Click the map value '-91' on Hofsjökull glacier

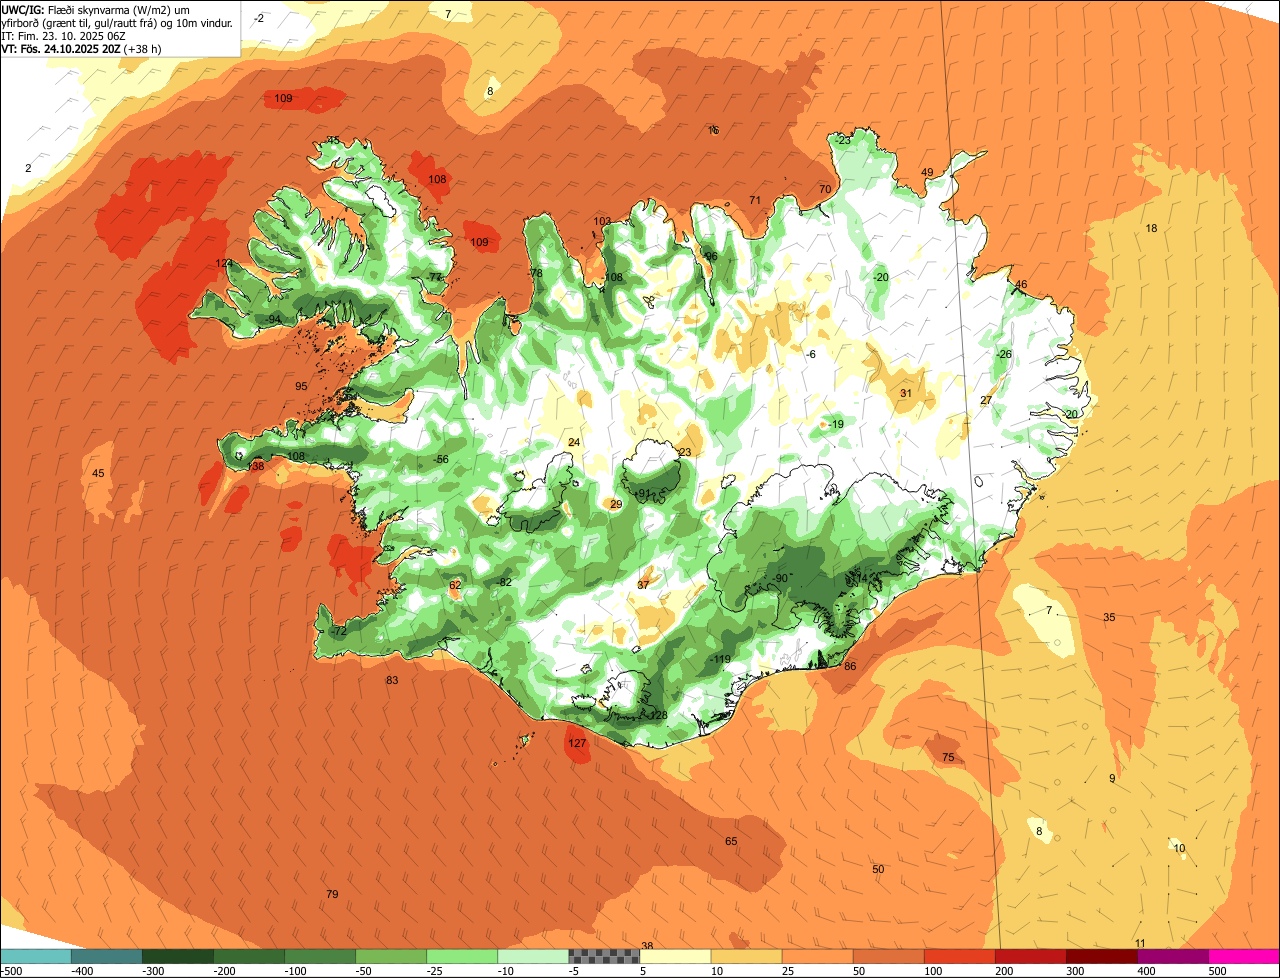point(642,493)
